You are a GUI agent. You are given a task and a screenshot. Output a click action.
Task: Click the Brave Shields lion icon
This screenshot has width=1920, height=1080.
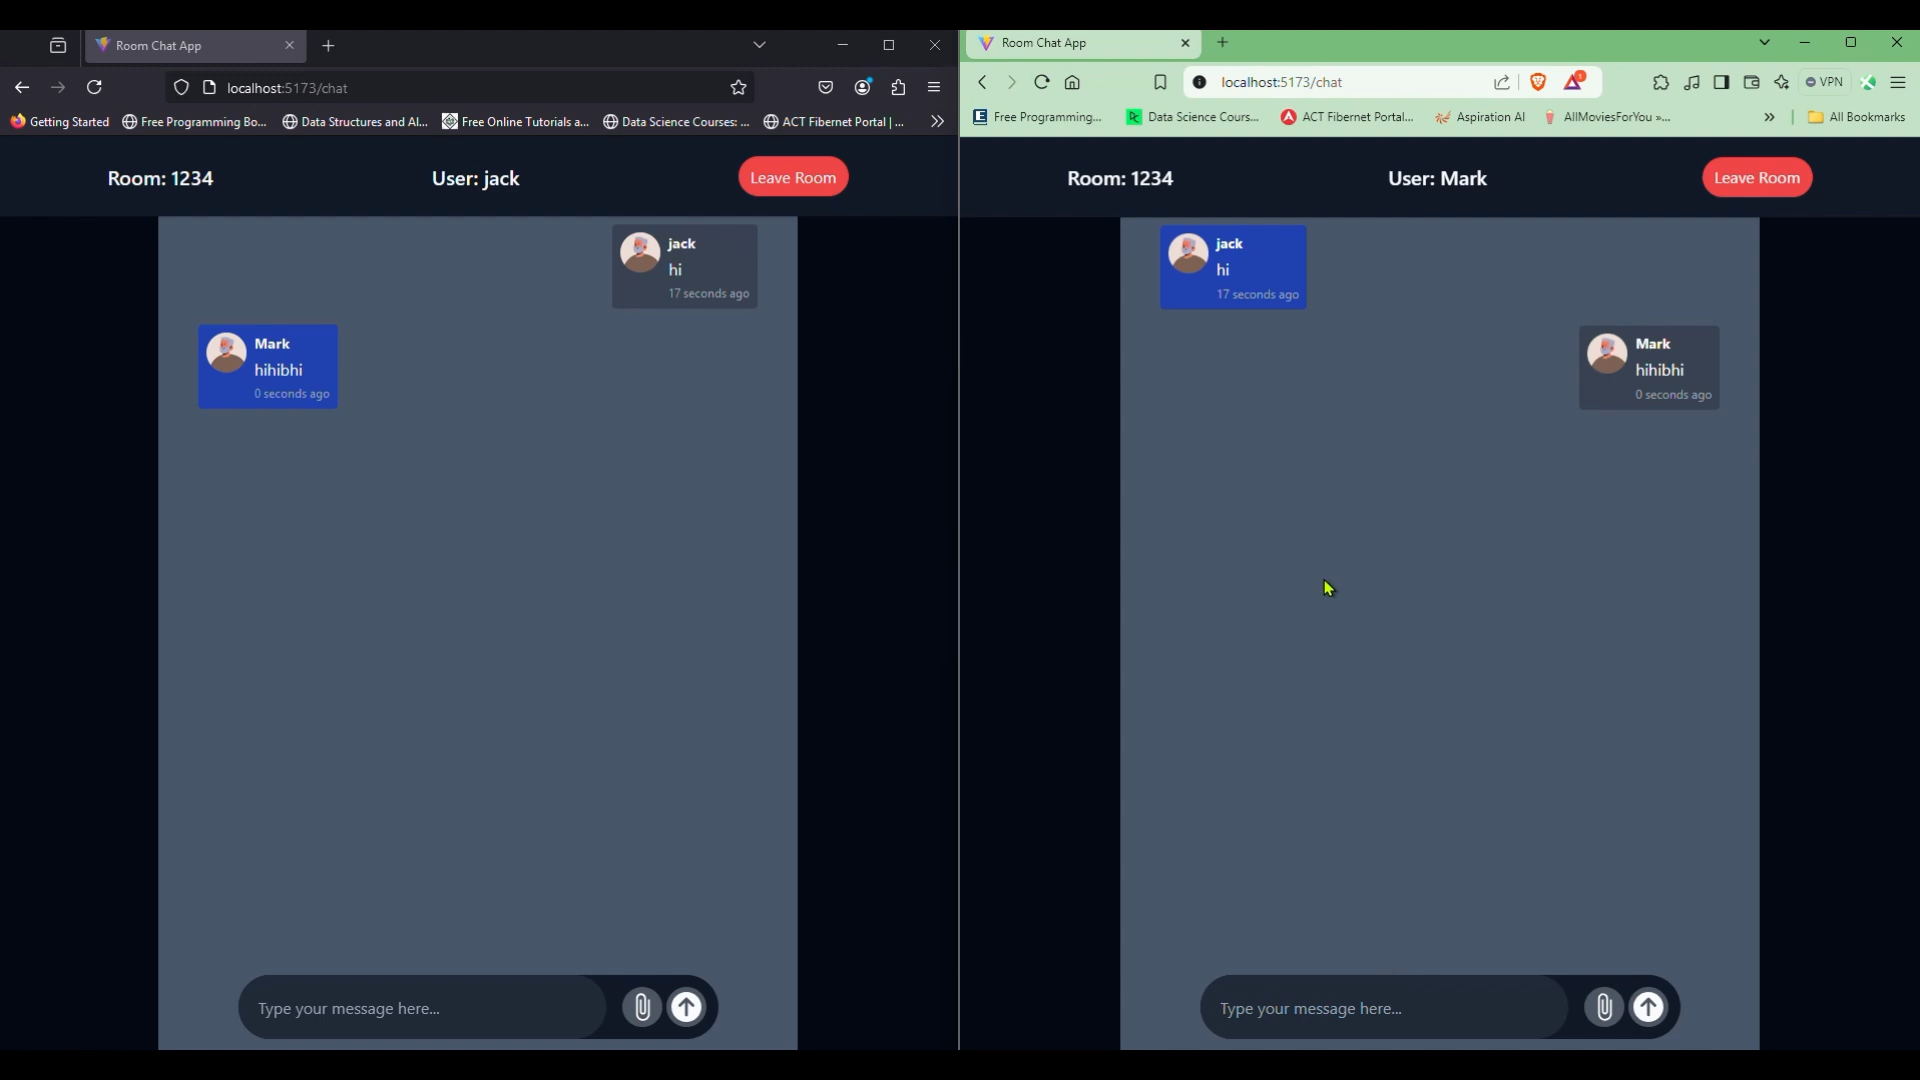pyautogui.click(x=1538, y=82)
